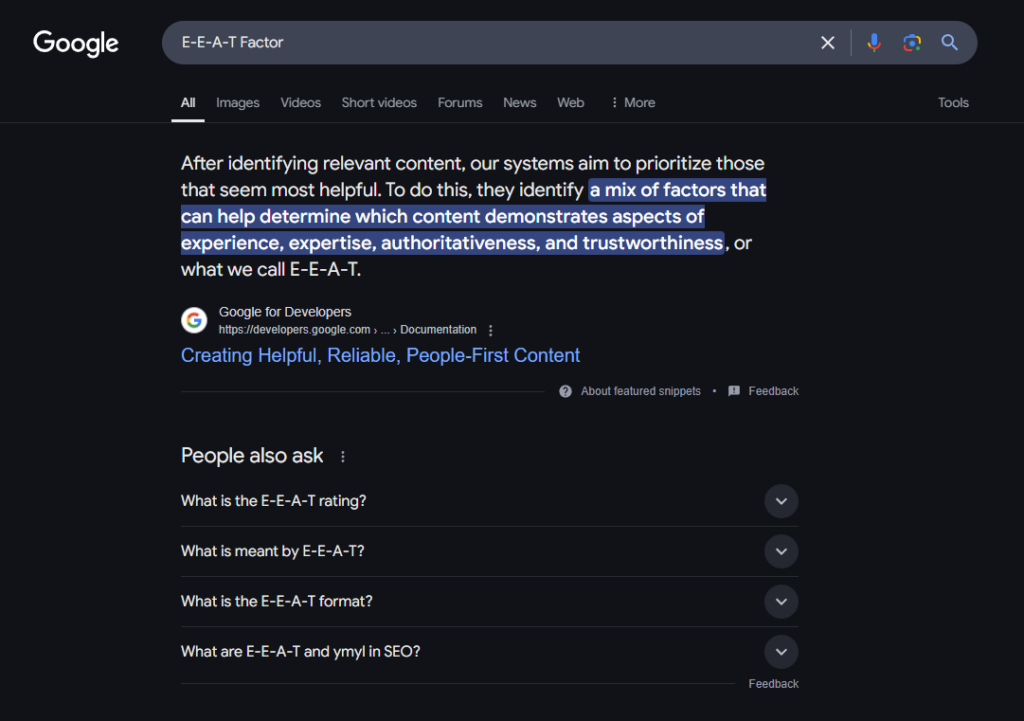Click the developers.google.com URL breadcrumb
The width and height of the screenshot is (1024, 721).
[x=347, y=330]
